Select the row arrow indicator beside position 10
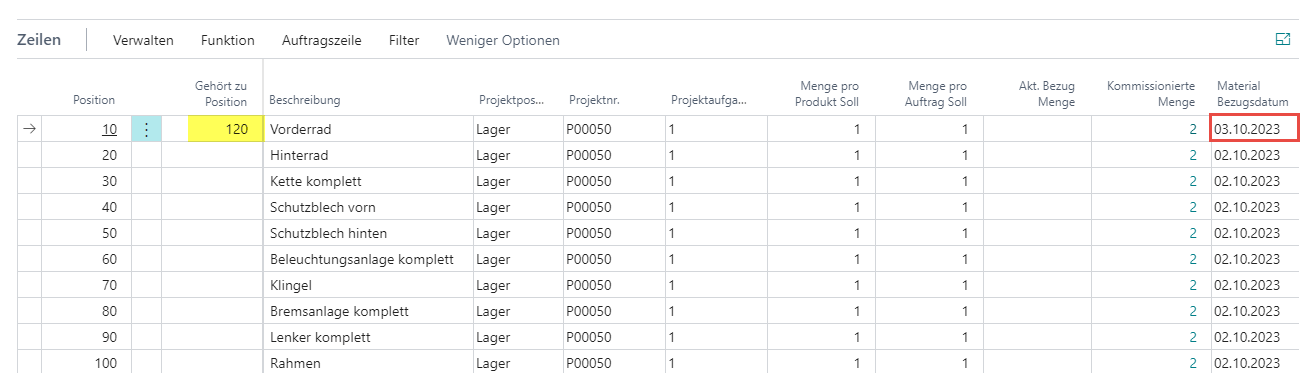This screenshot has height=373, width=1306. pyautogui.click(x=29, y=129)
